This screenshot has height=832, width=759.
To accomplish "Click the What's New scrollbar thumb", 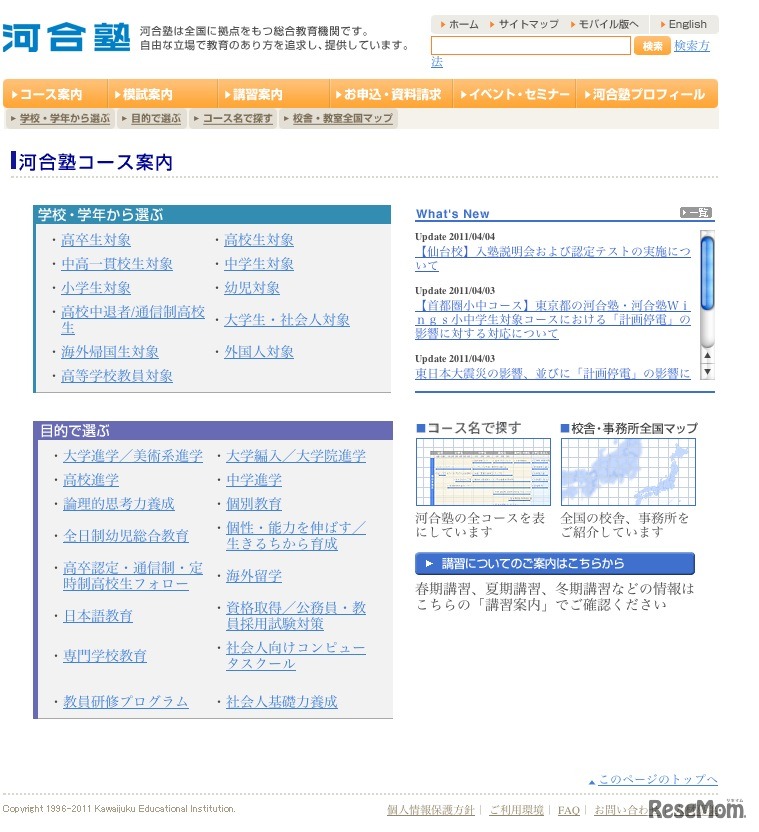I will coord(706,273).
